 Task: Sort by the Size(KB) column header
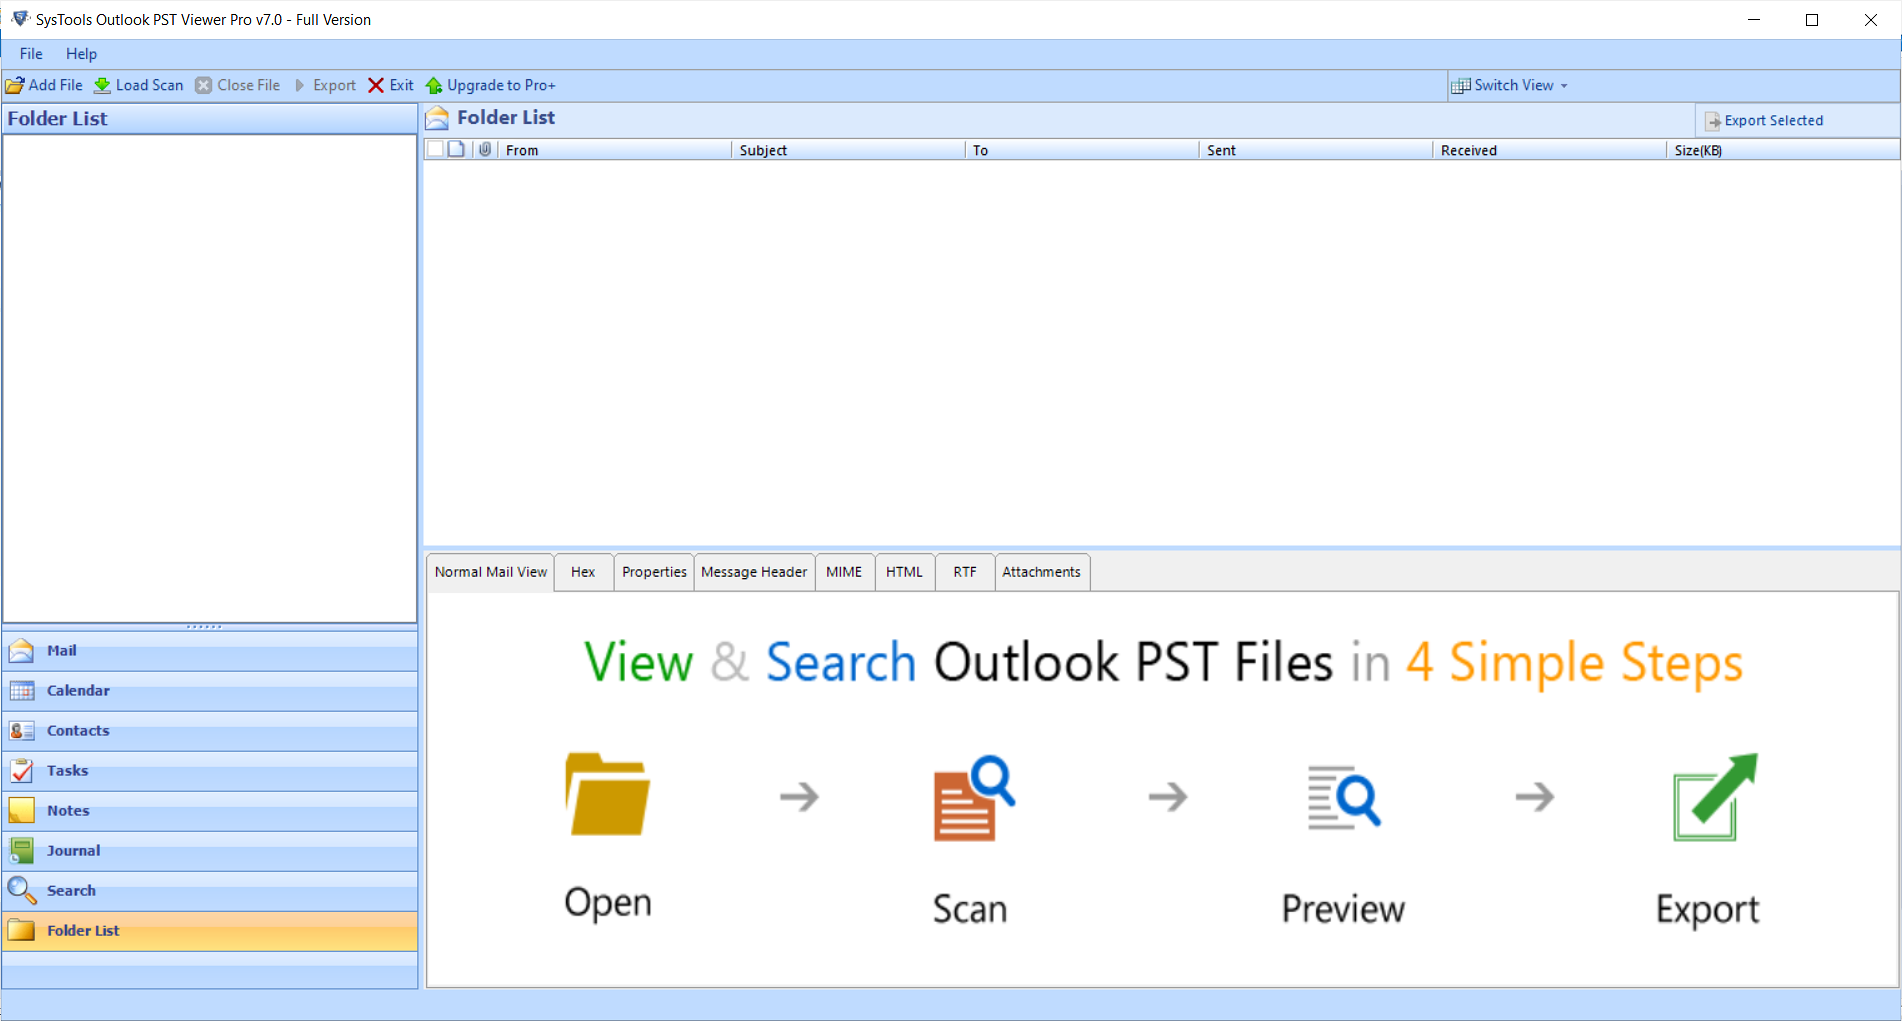point(1784,150)
